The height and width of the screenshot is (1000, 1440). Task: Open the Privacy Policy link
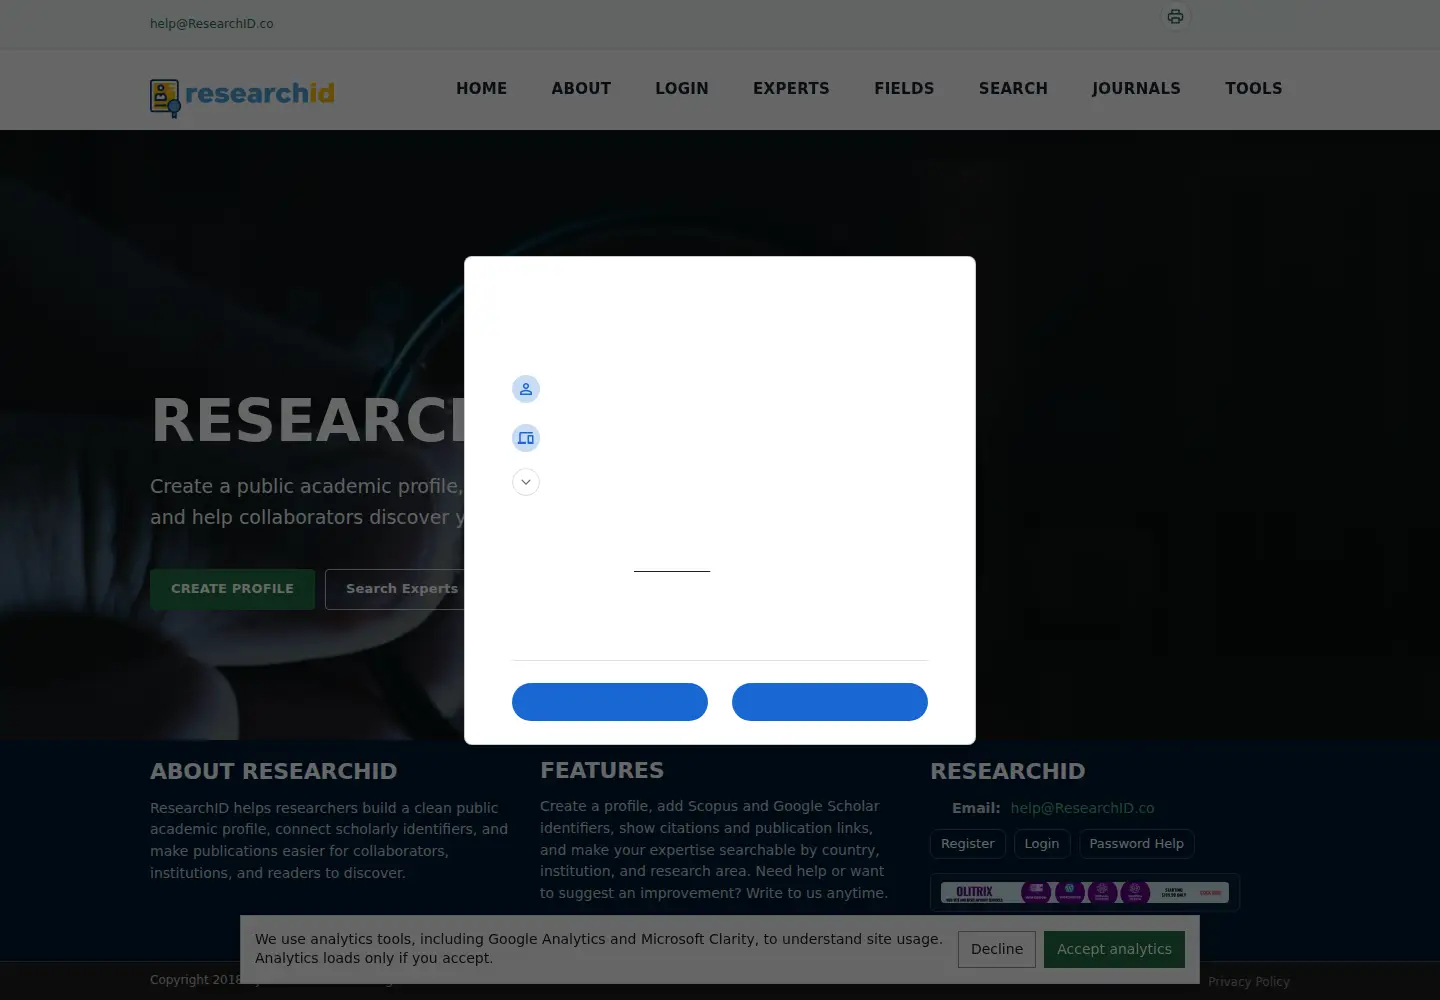(1249, 982)
